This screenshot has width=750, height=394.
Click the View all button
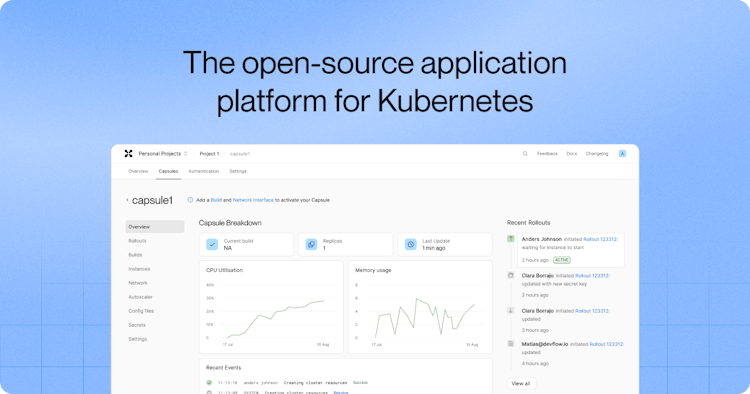pyautogui.click(x=521, y=383)
